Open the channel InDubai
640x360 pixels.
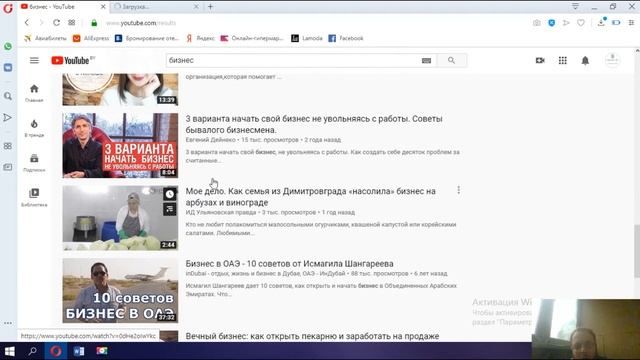(x=265, y=273)
